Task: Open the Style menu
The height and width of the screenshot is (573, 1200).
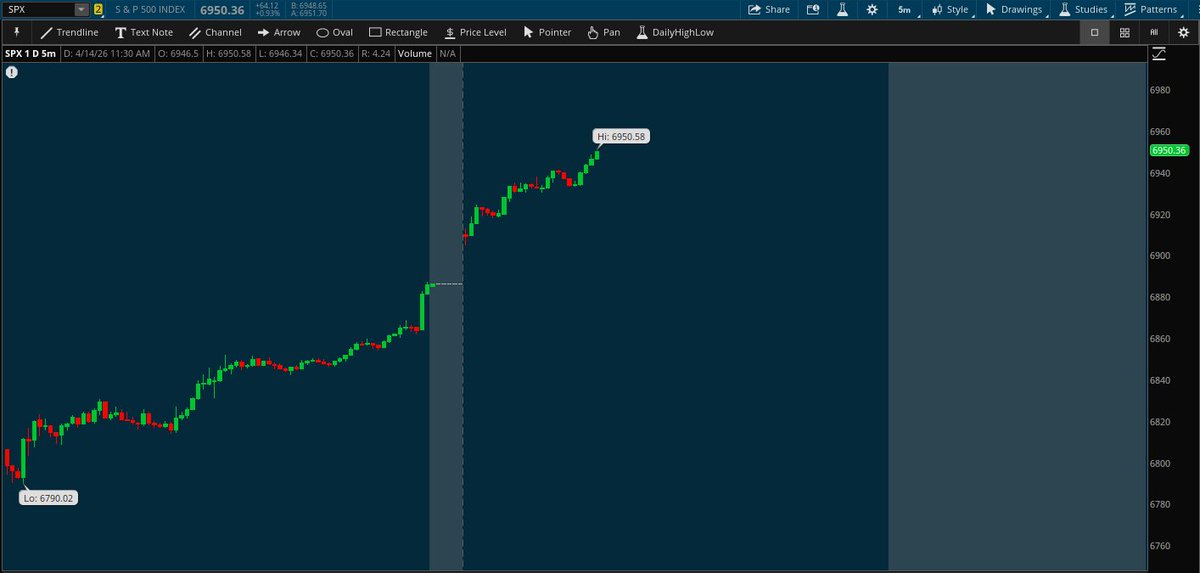Action: coord(949,9)
